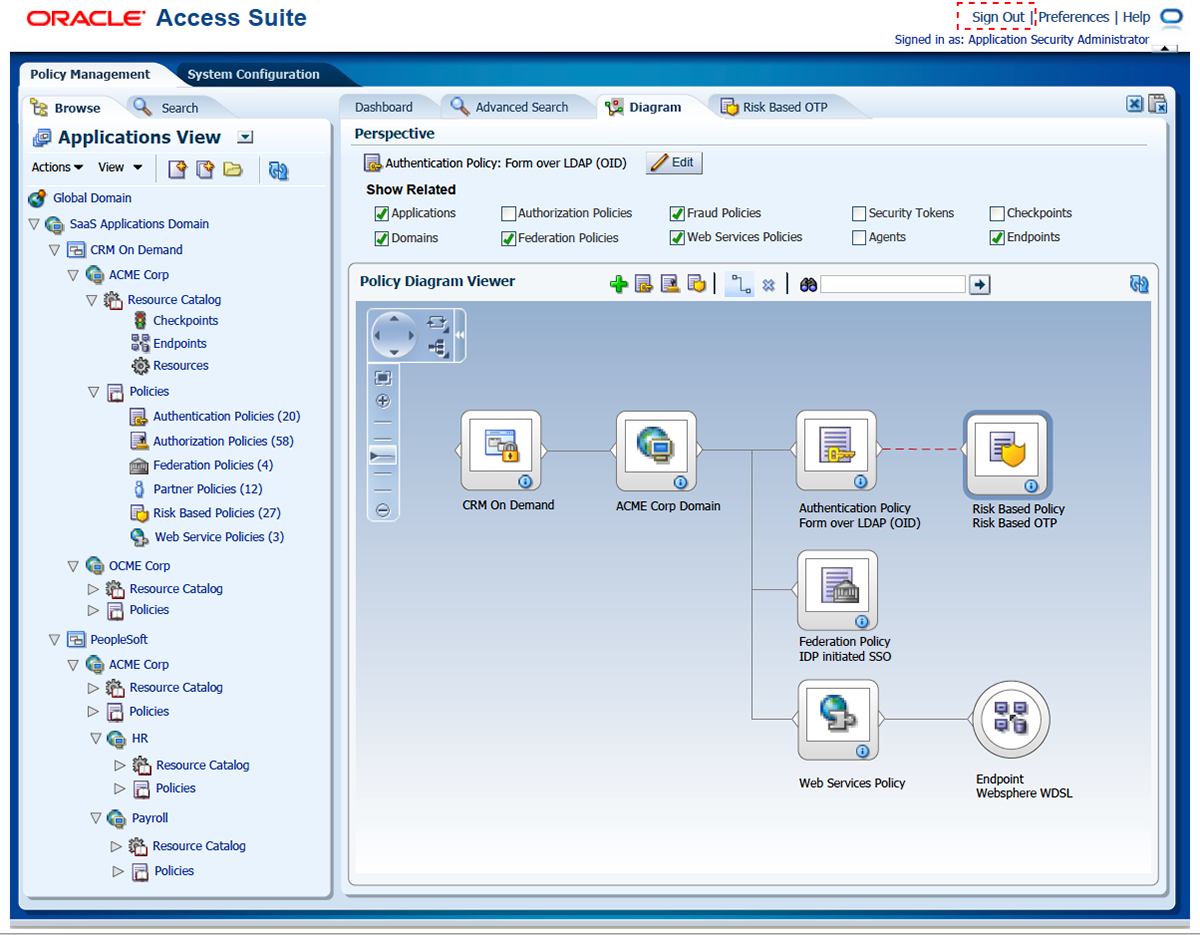Select Authentication Policies (20) in tree
1200x935 pixels.
coord(226,416)
